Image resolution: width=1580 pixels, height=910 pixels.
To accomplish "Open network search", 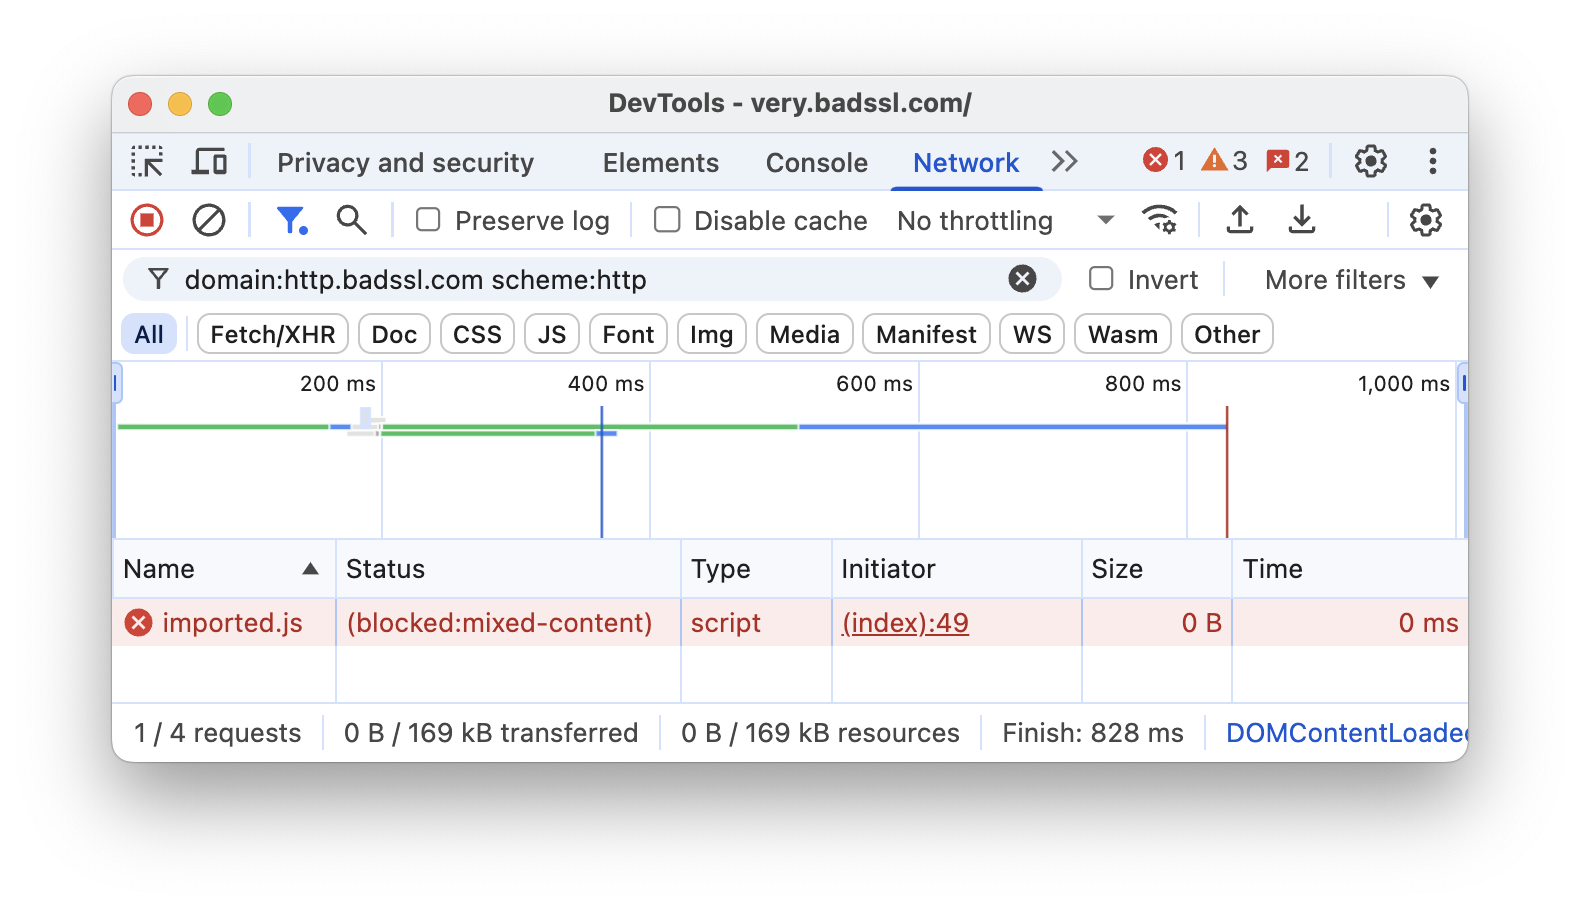I will [352, 220].
